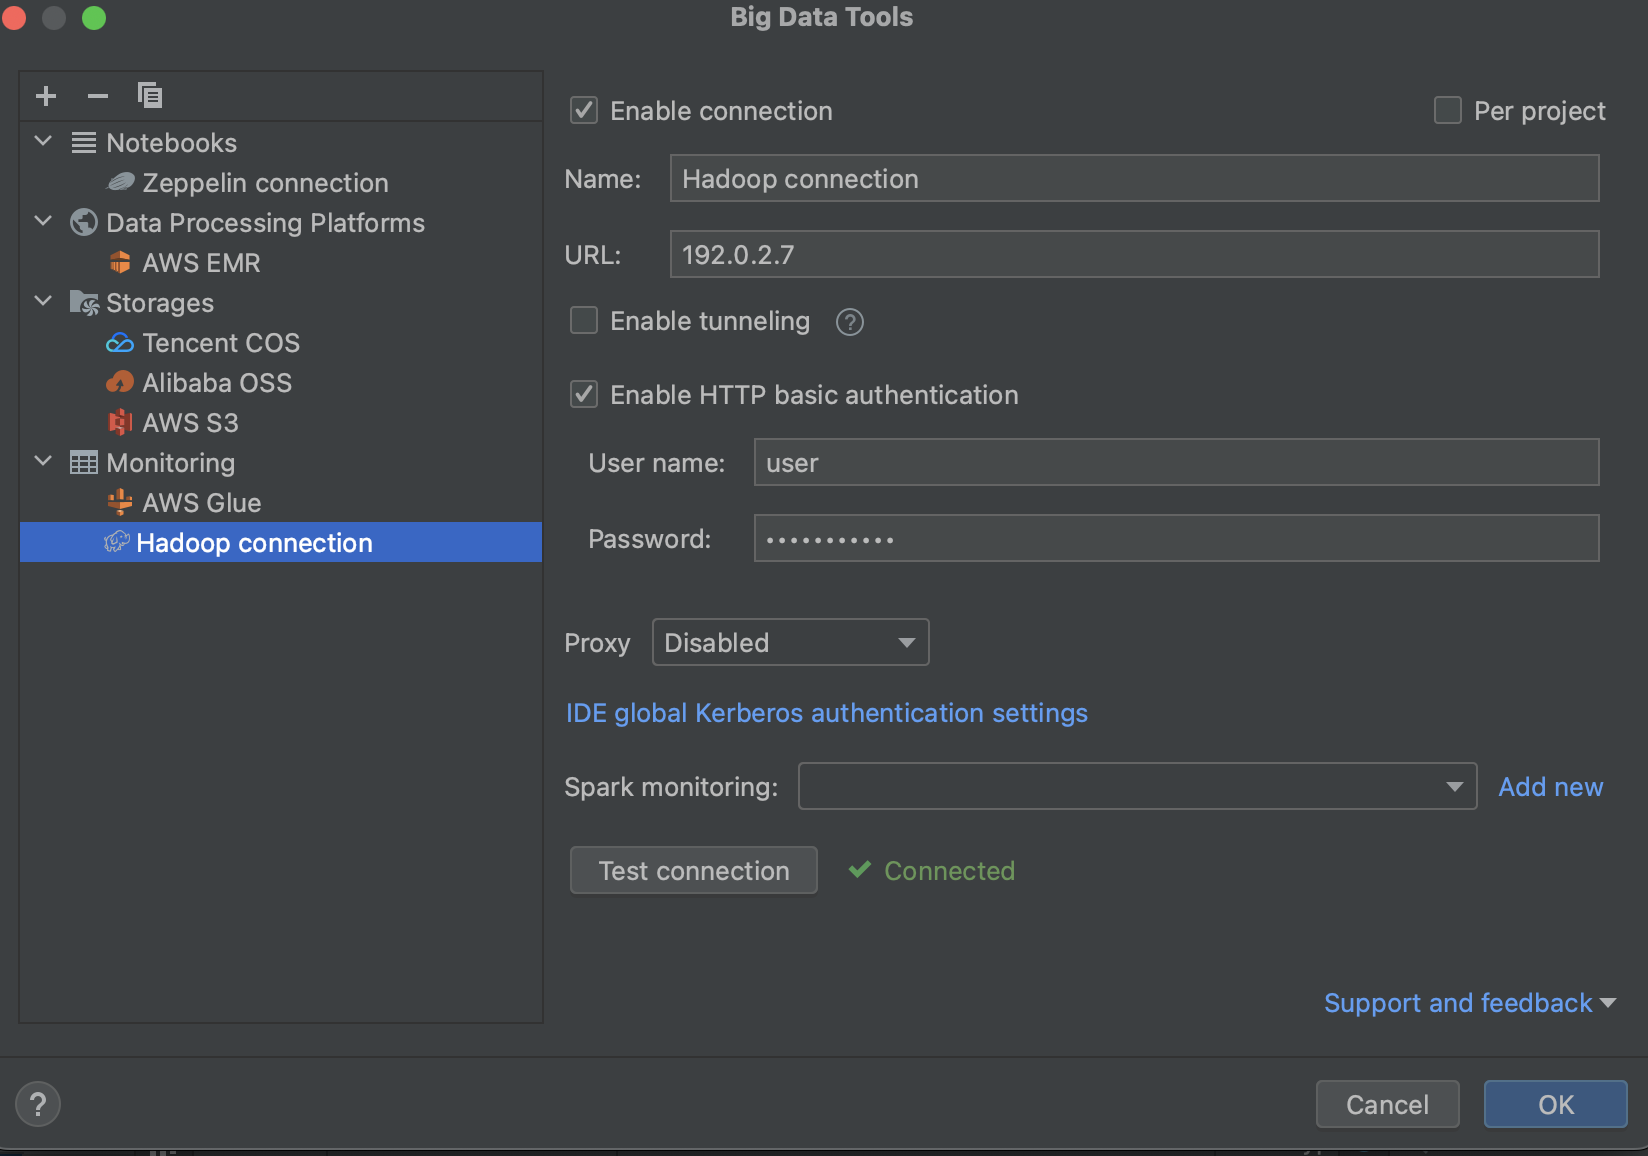Open the Tencent COS storage entry

[x=219, y=342]
